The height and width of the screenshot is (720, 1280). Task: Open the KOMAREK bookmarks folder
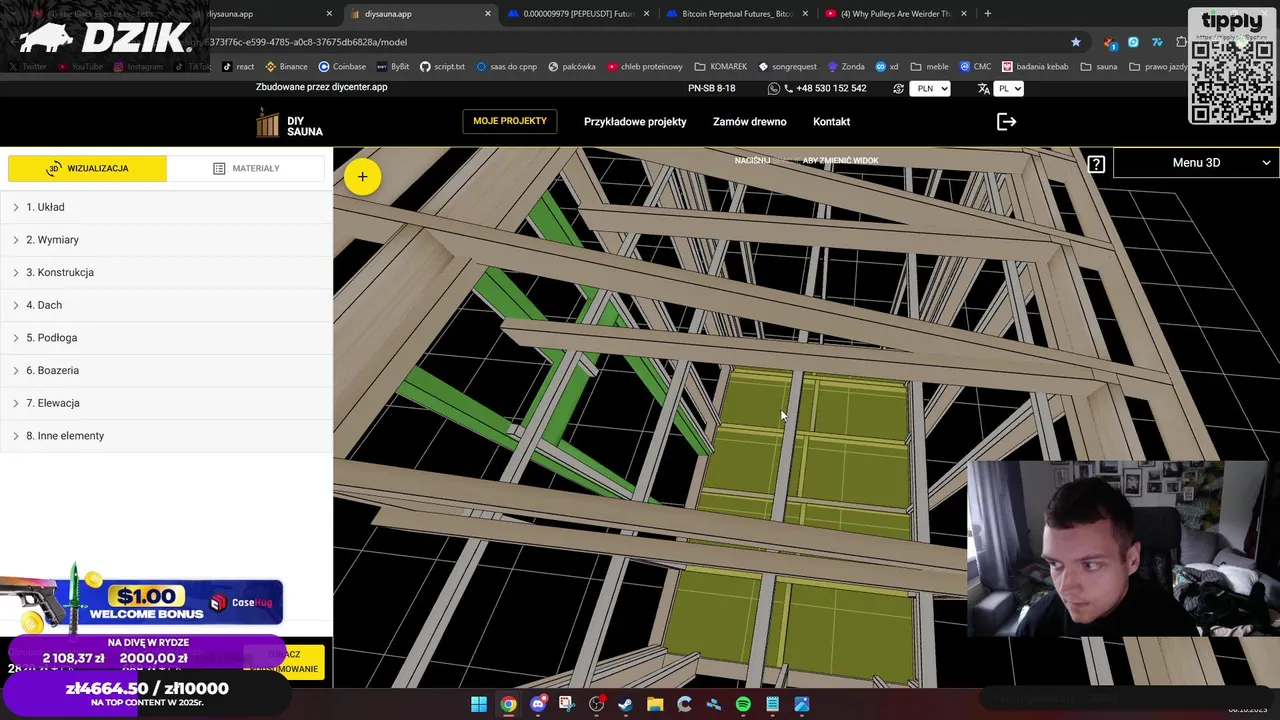pos(720,67)
